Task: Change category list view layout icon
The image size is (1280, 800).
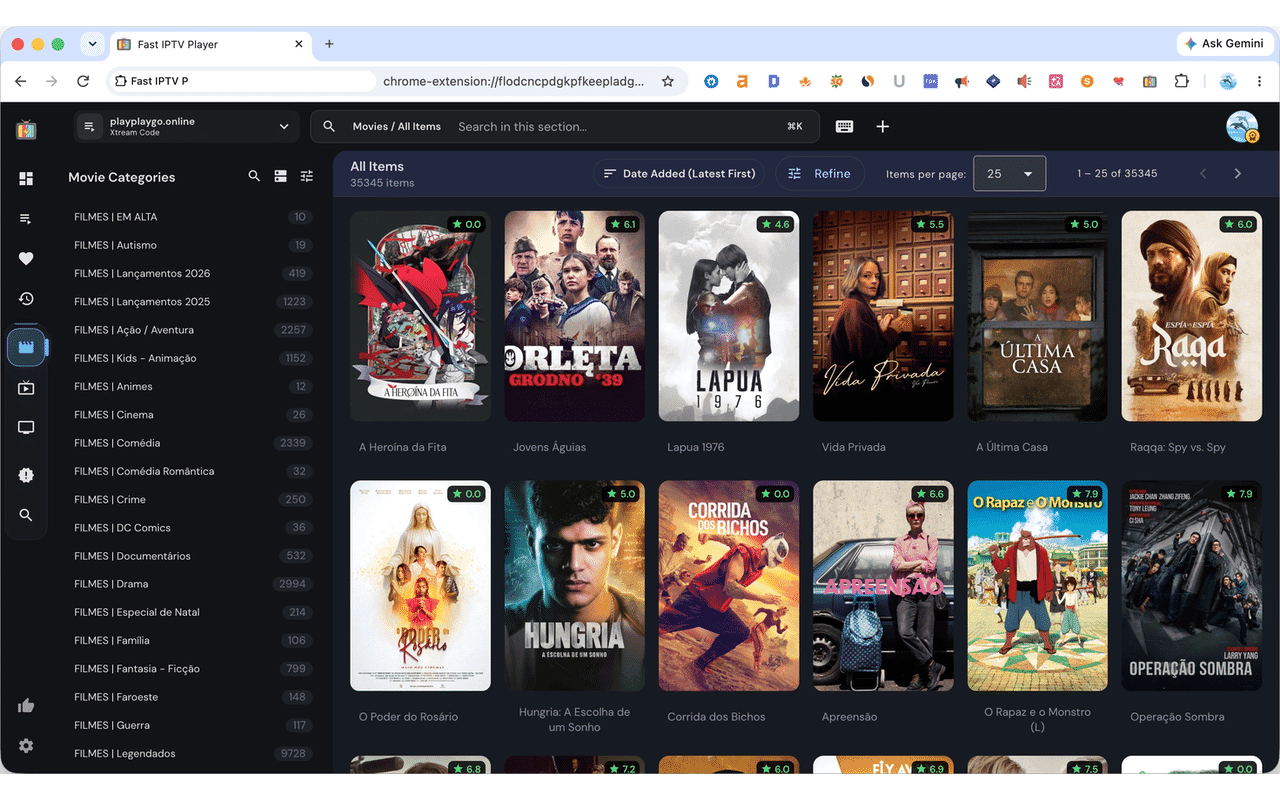Action: point(281,176)
